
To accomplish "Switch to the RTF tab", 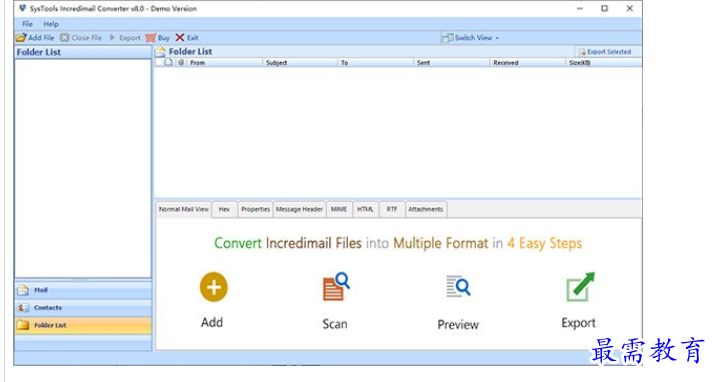I will [392, 209].
